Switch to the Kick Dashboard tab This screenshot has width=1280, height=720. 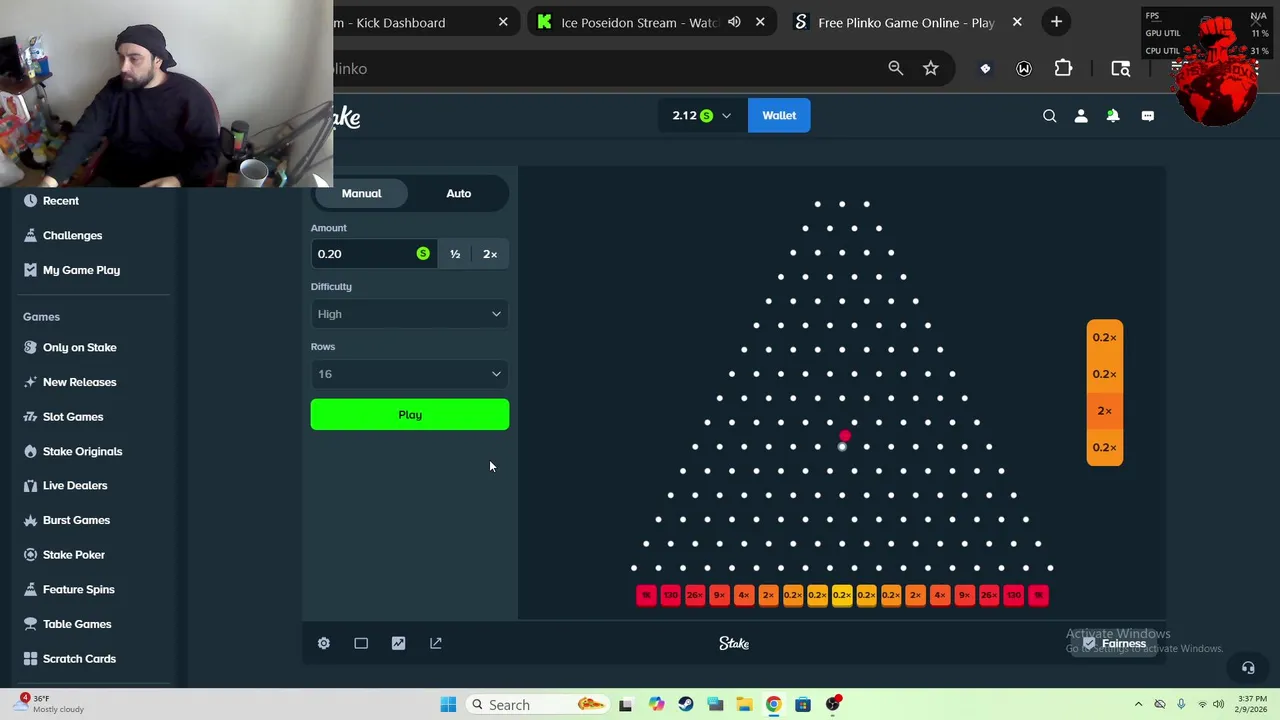(390, 22)
